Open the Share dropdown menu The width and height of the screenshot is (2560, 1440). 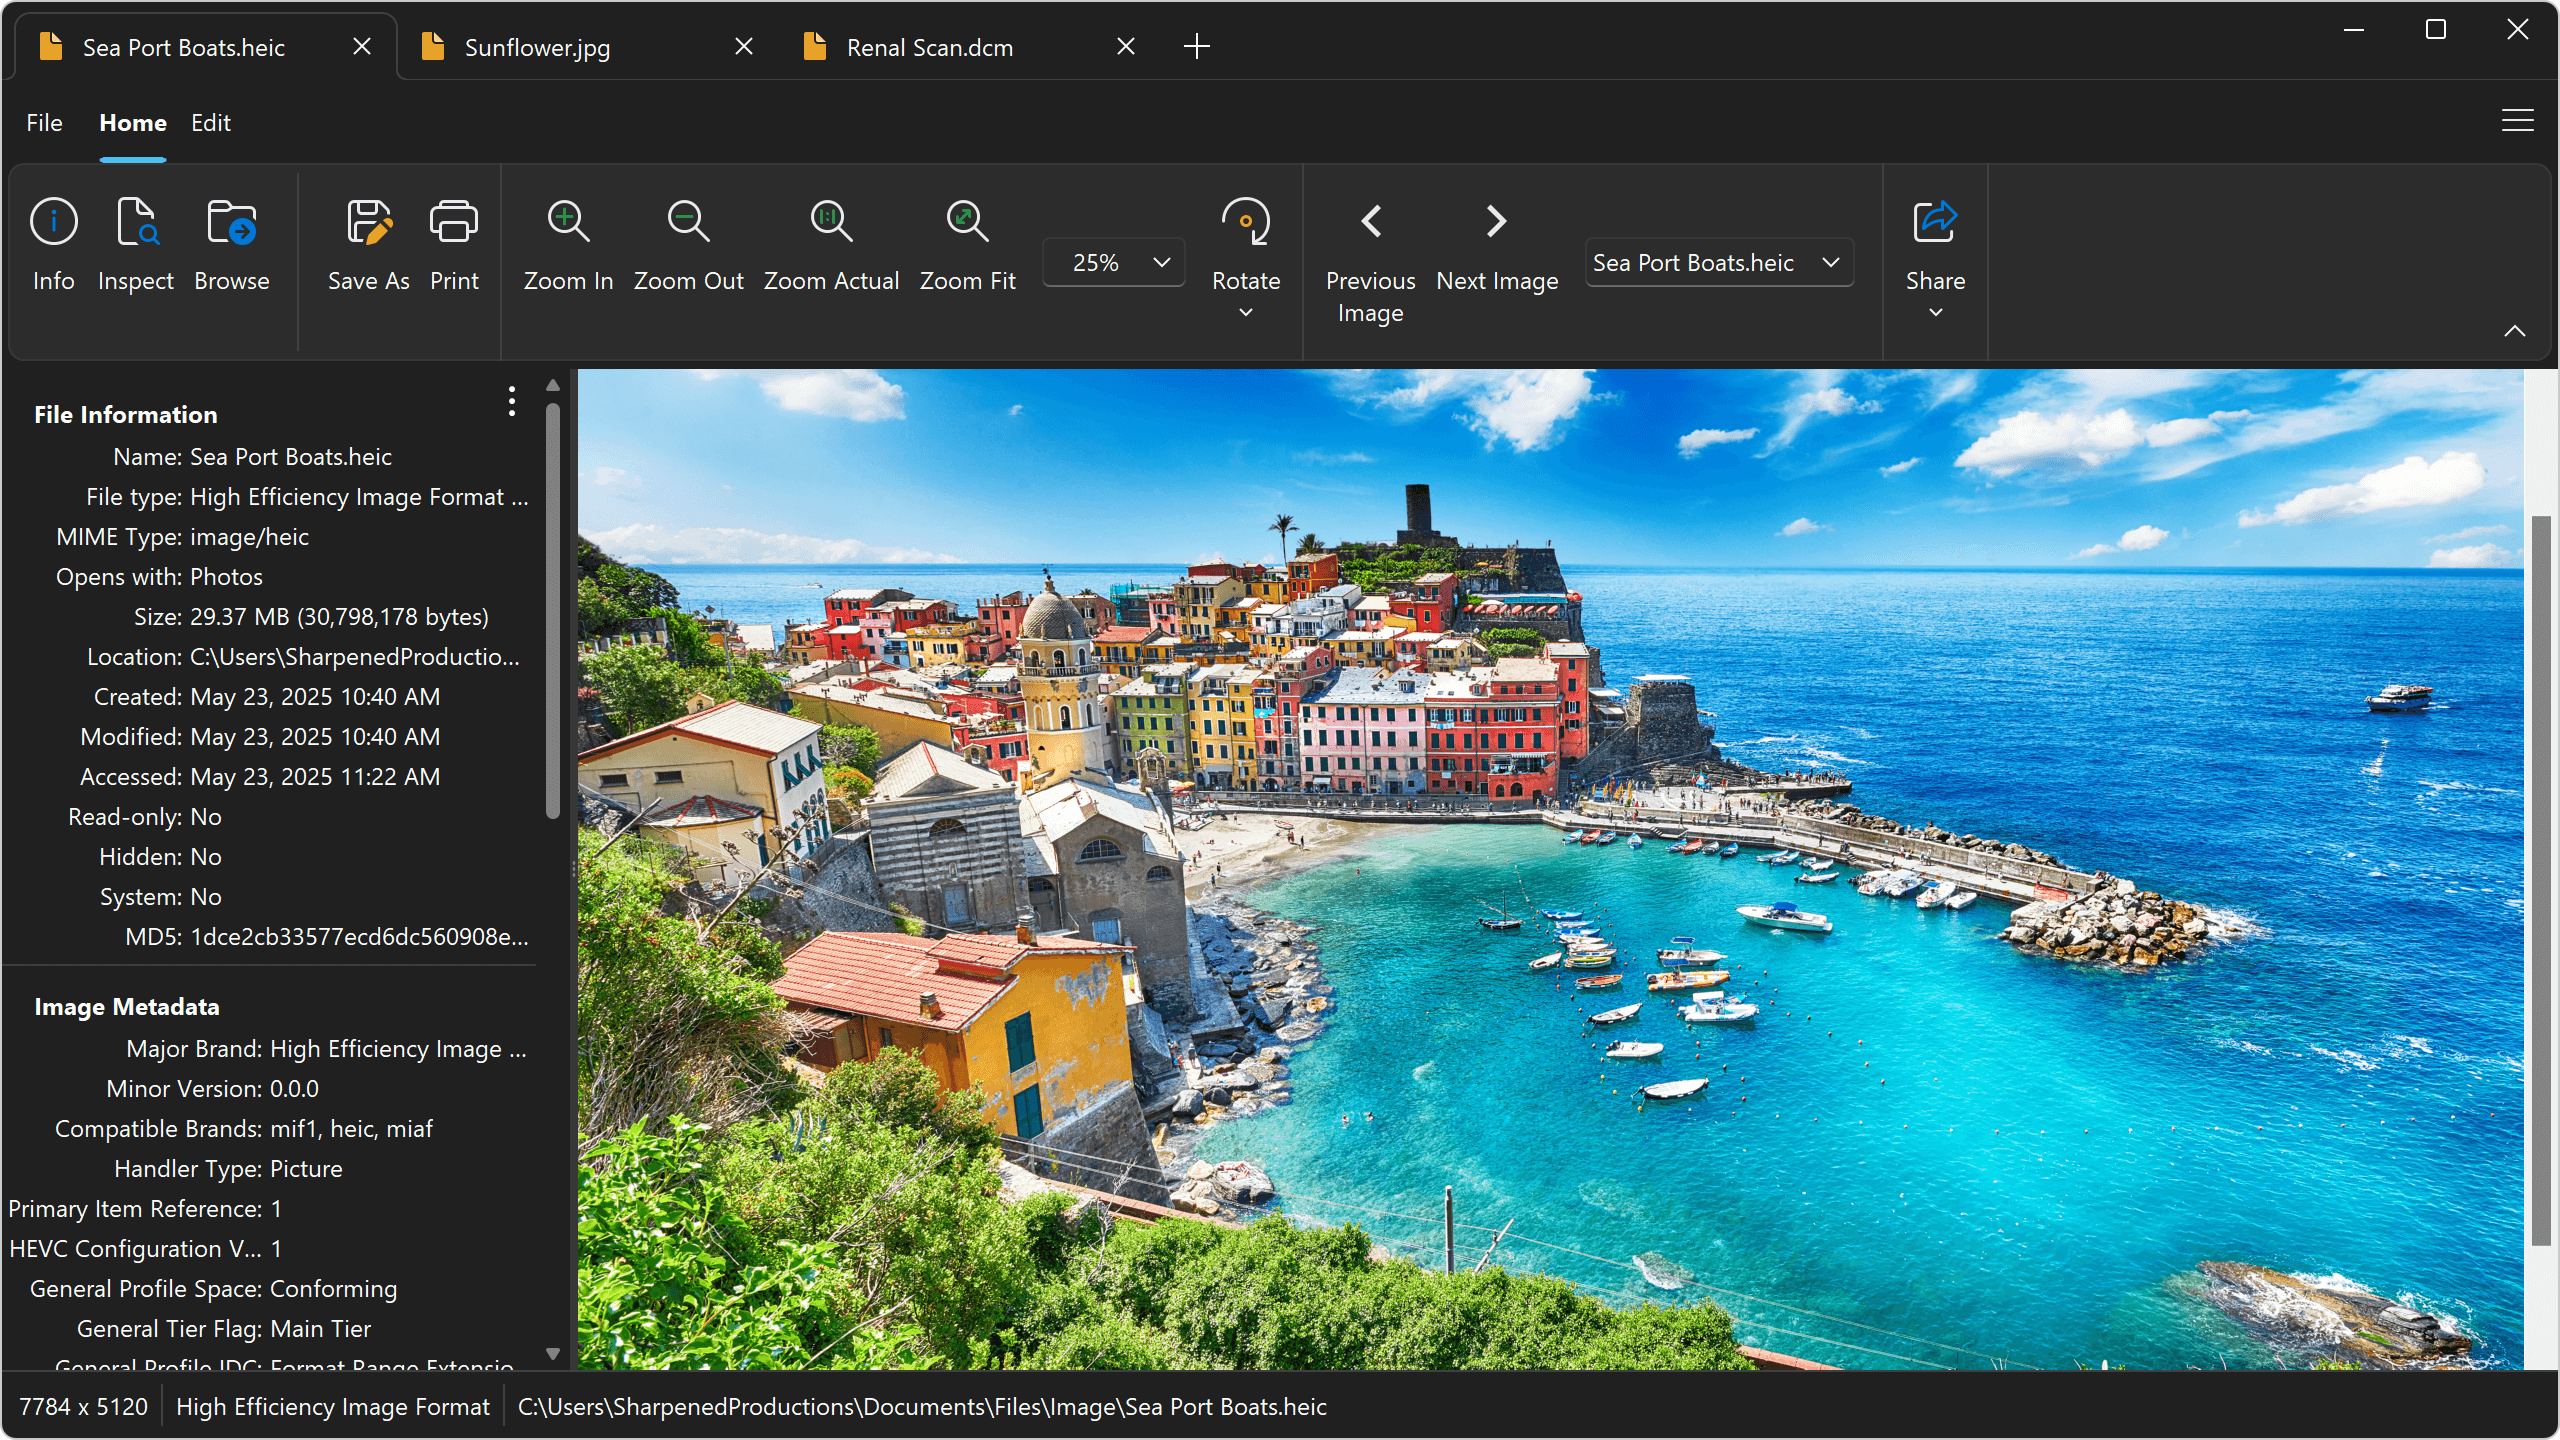(1935, 312)
